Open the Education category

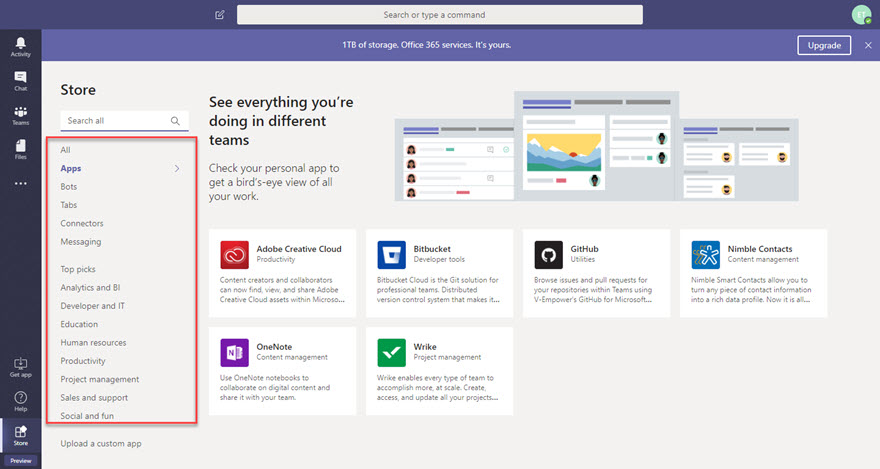pyautogui.click(x=79, y=324)
